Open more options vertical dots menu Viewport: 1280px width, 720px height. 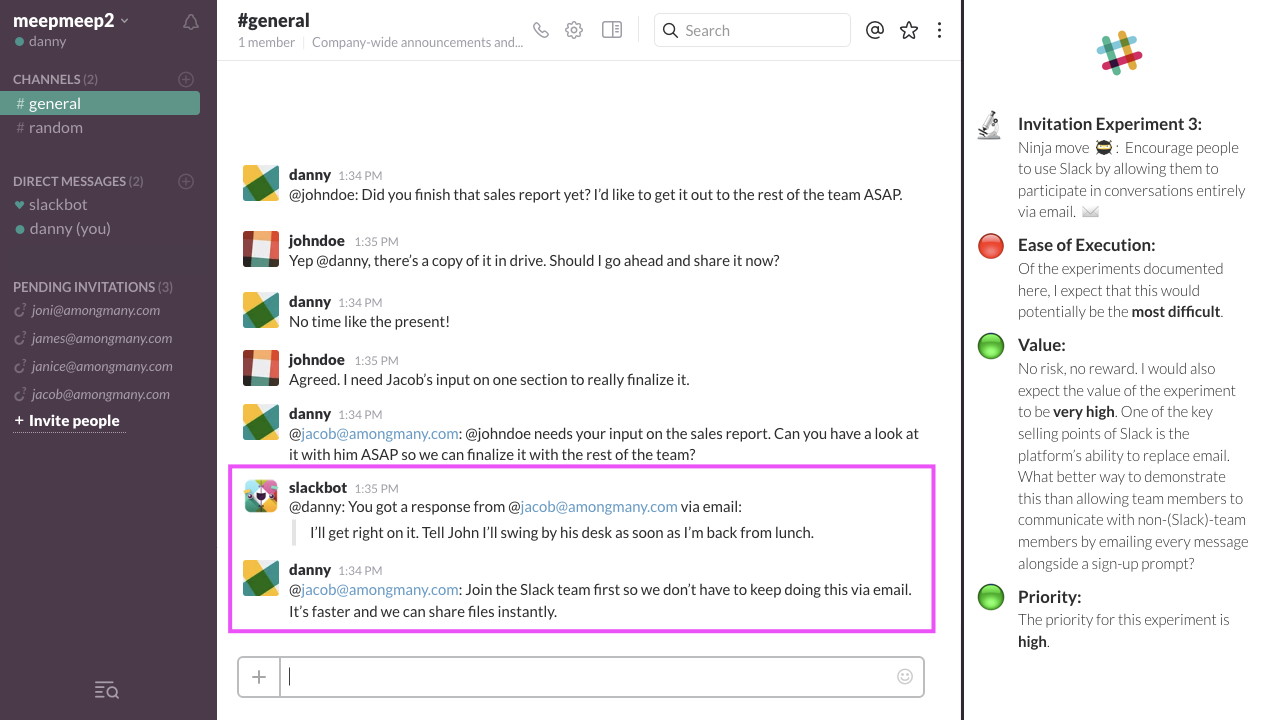point(939,30)
